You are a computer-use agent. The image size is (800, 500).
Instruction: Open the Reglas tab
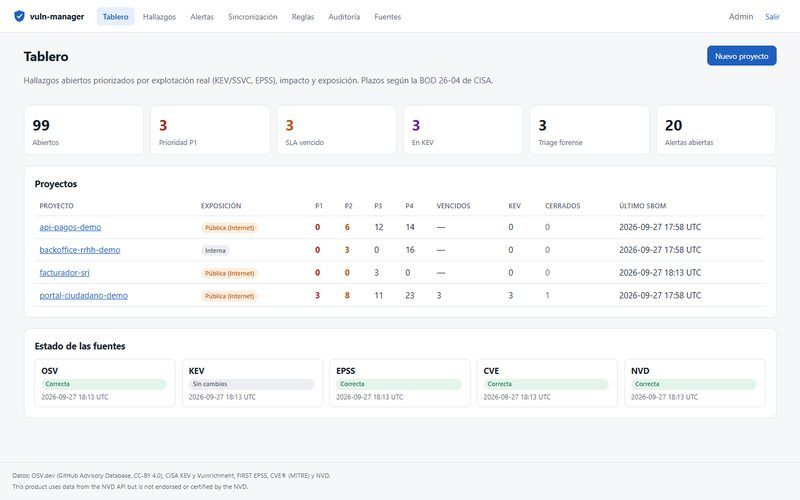[303, 17]
